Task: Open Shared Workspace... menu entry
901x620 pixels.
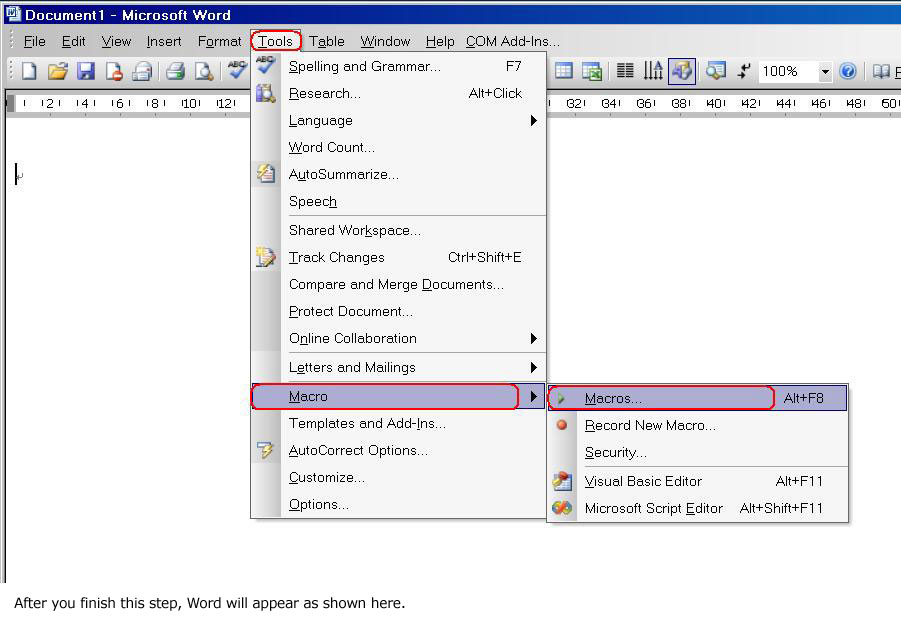Action: tap(398, 230)
